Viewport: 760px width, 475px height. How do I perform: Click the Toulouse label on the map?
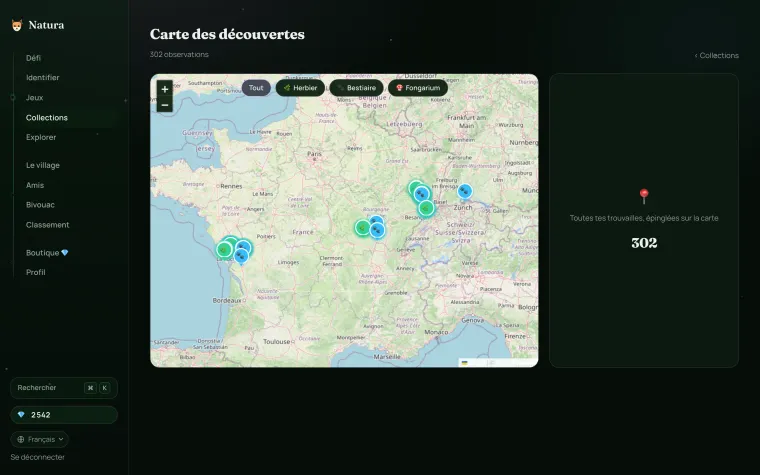(276, 342)
